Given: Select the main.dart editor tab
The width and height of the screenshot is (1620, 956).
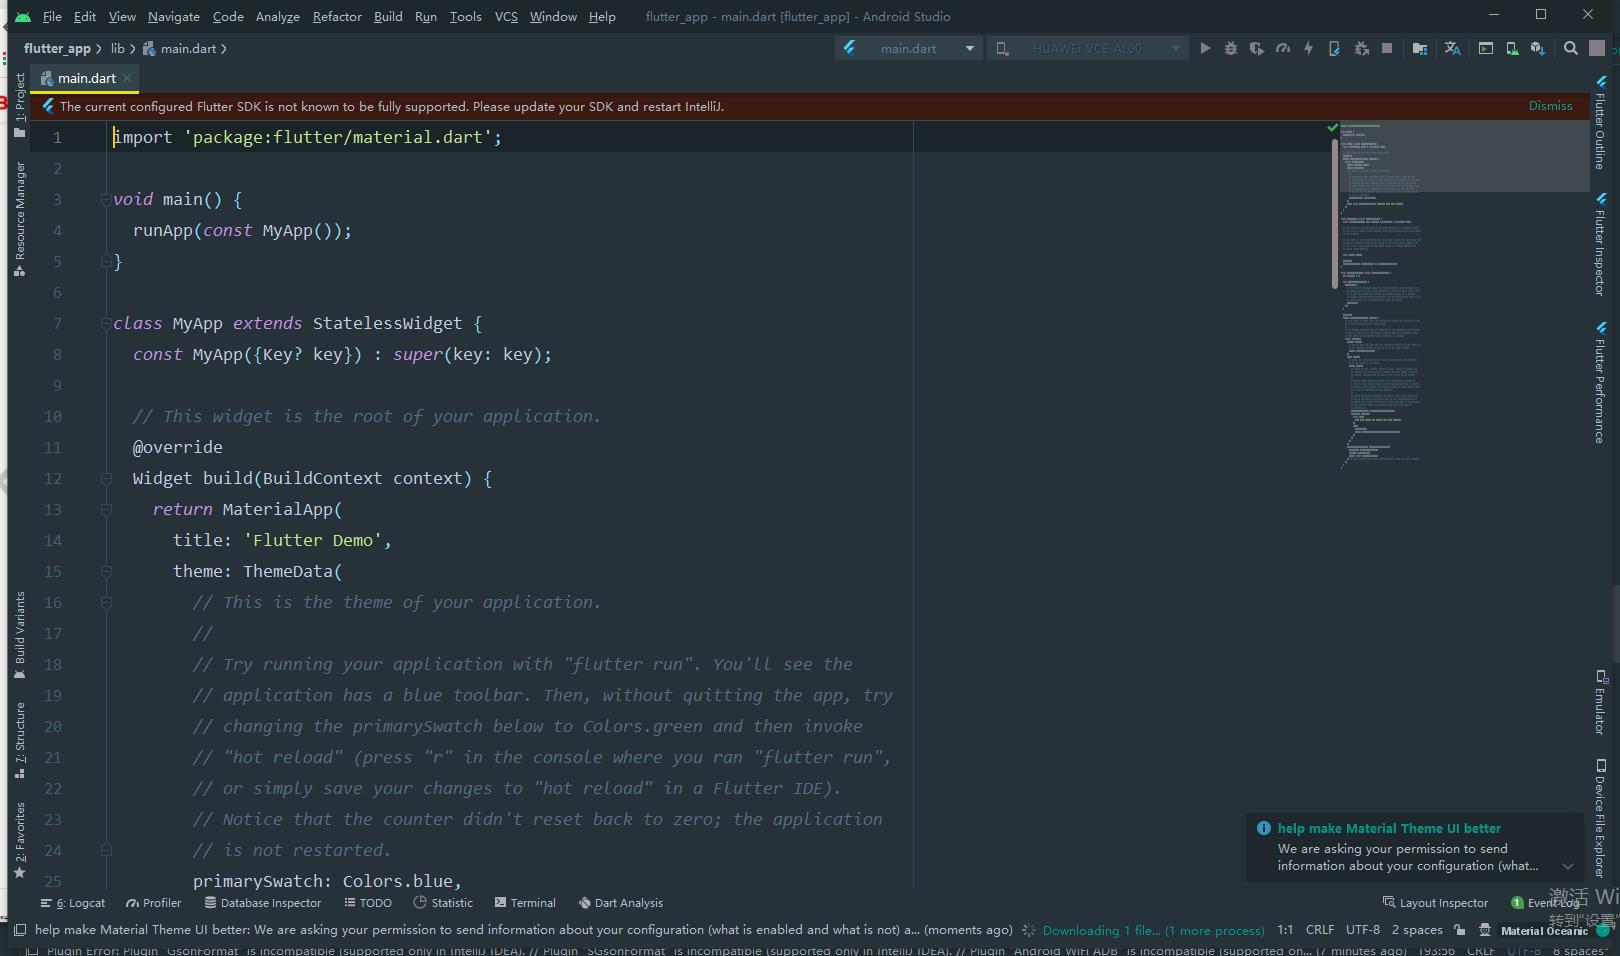Looking at the screenshot, I should (x=85, y=78).
